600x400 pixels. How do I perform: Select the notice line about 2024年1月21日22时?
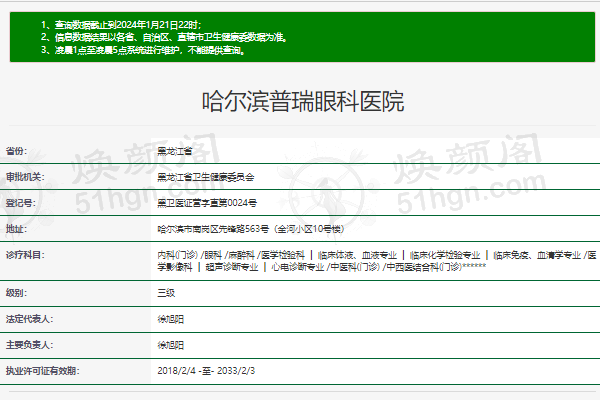coord(121,25)
